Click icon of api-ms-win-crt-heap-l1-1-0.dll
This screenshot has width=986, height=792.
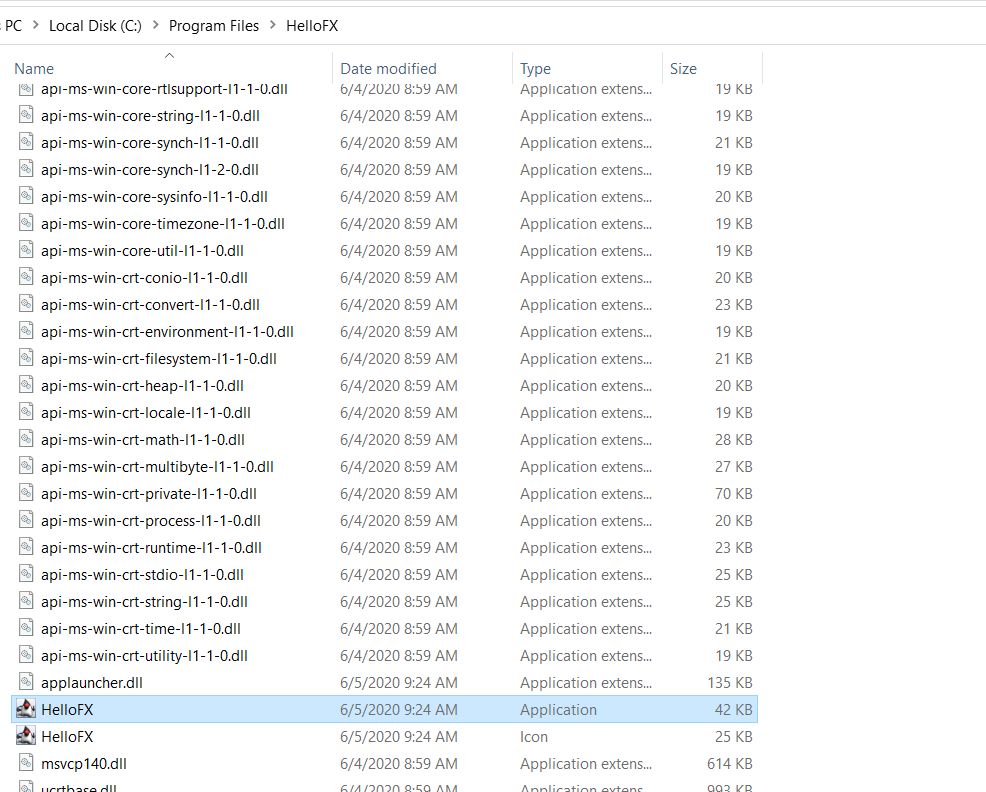(x=26, y=386)
